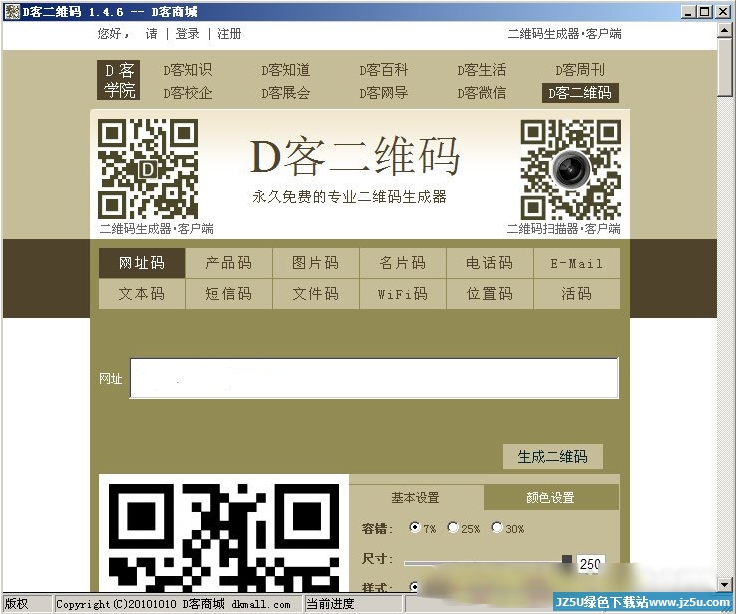The height and width of the screenshot is (614, 736).
Task: Select the 文件码 tab
Action: coord(315,294)
